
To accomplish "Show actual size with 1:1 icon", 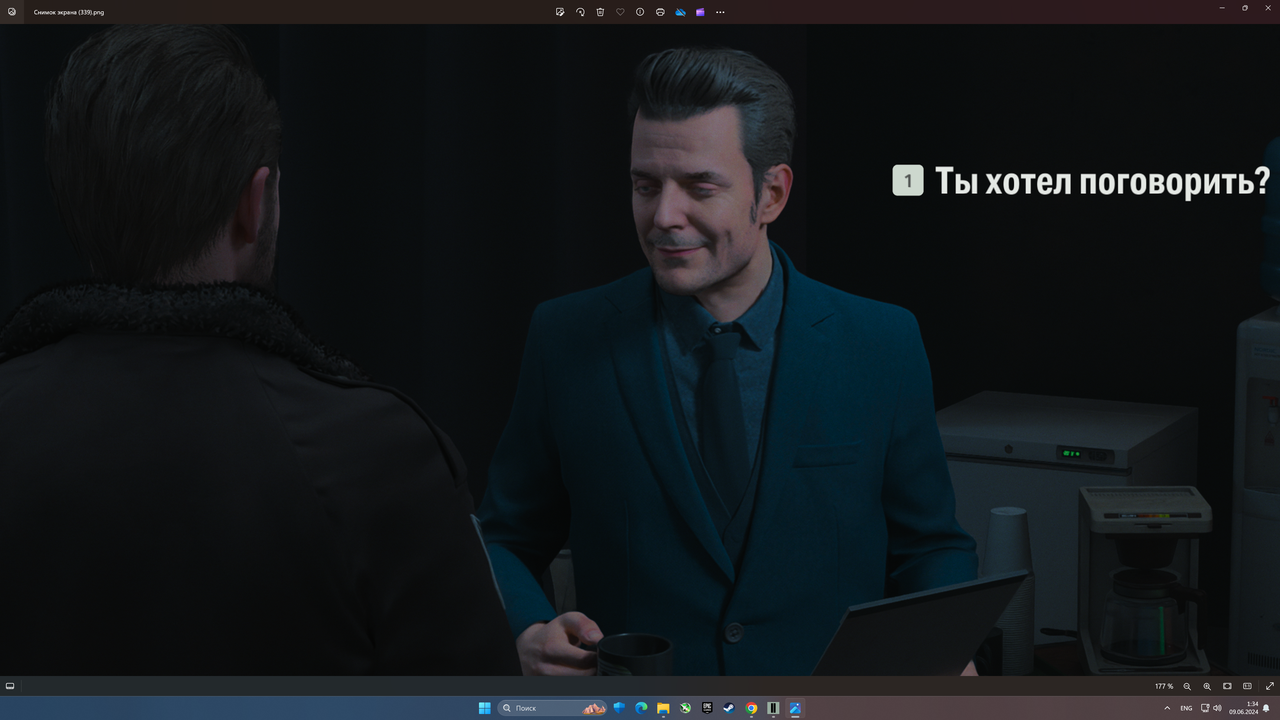I will click(x=1247, y=687).
